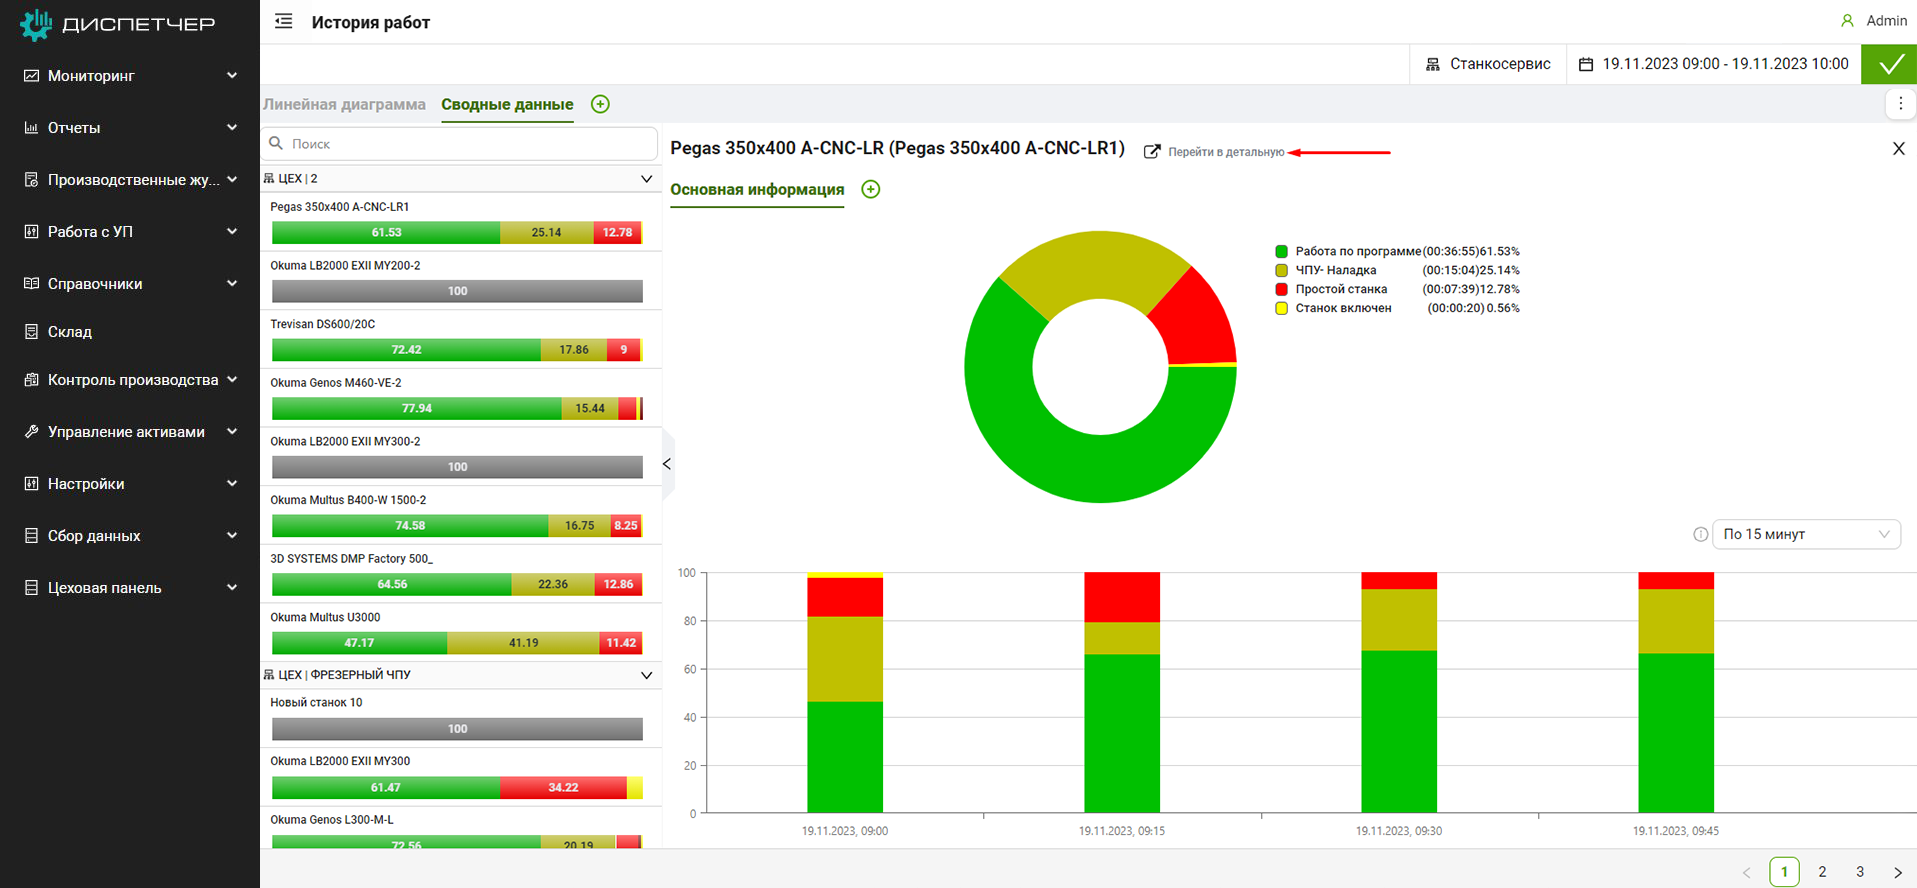This screenshot has height=888, width=1917.
Task: Open the calendar date range picker icon
Action: [1585, 64]
